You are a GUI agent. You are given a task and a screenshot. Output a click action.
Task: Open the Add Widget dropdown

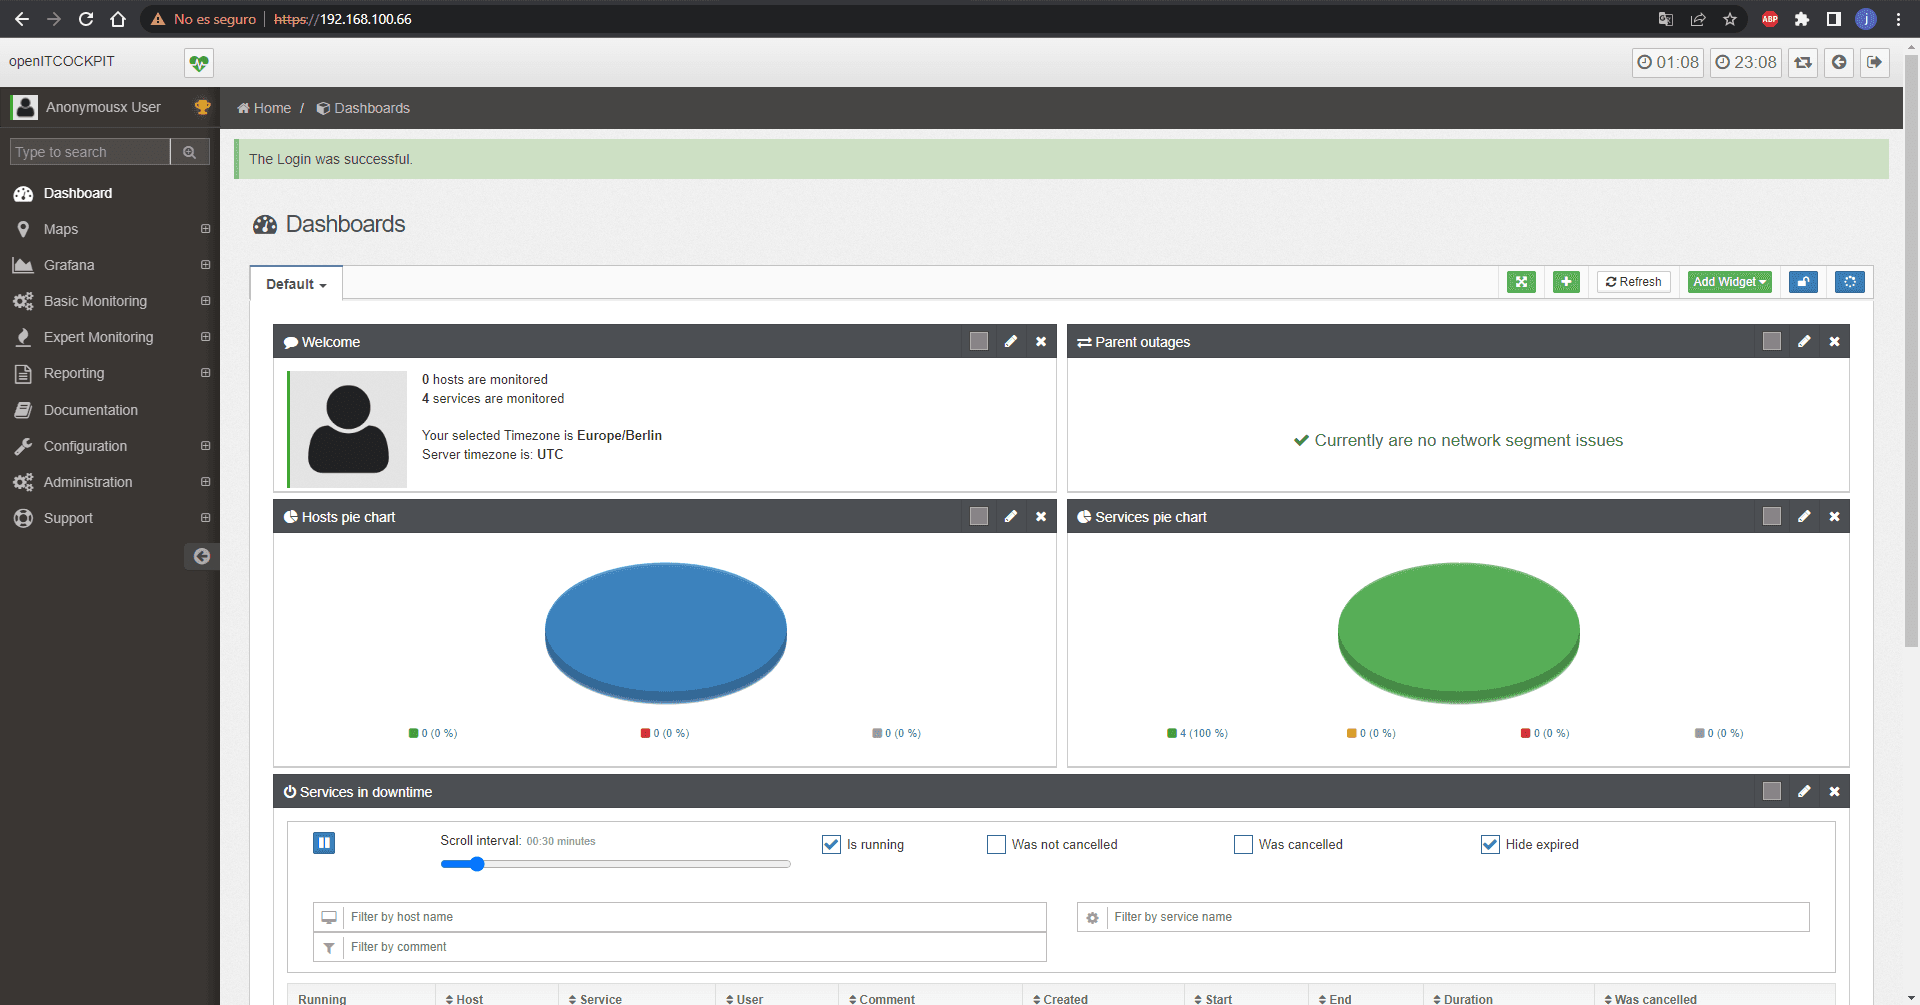[x=1729, y=282]
